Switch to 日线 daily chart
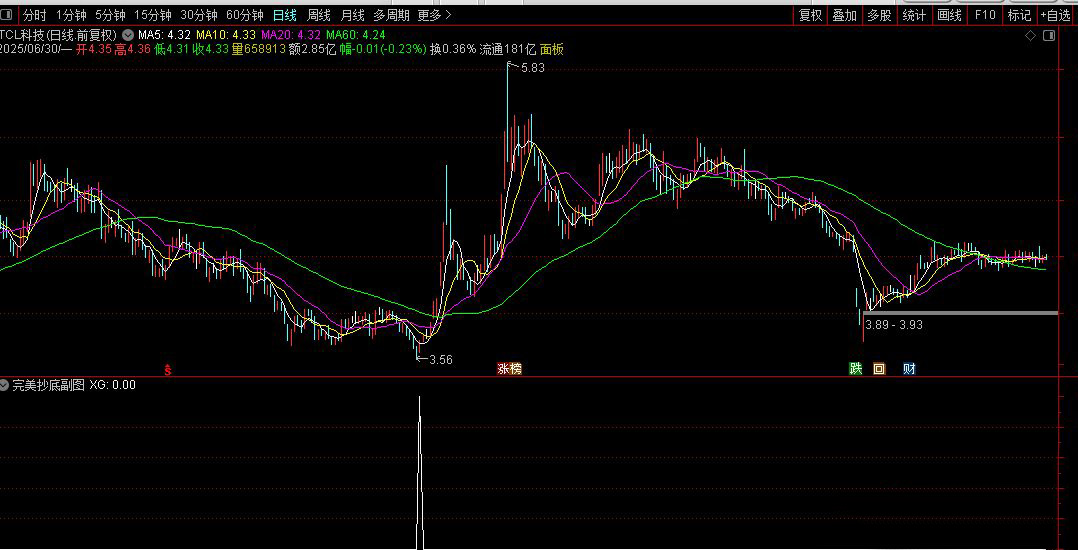 285,15
